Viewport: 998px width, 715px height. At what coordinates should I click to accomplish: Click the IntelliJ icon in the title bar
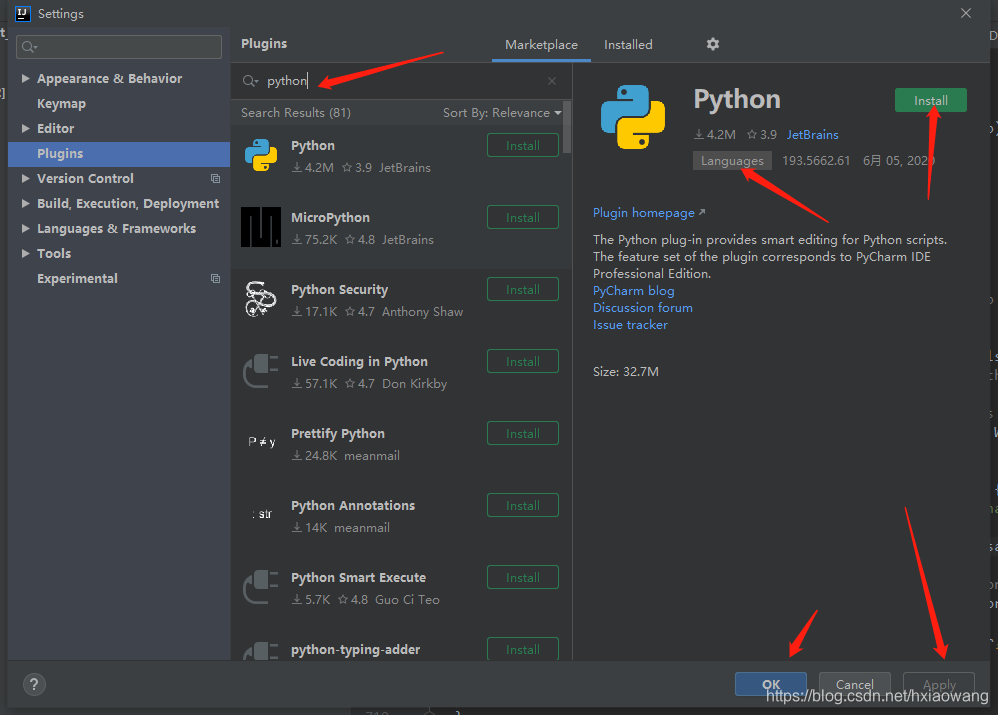click(x=22, y=13)
